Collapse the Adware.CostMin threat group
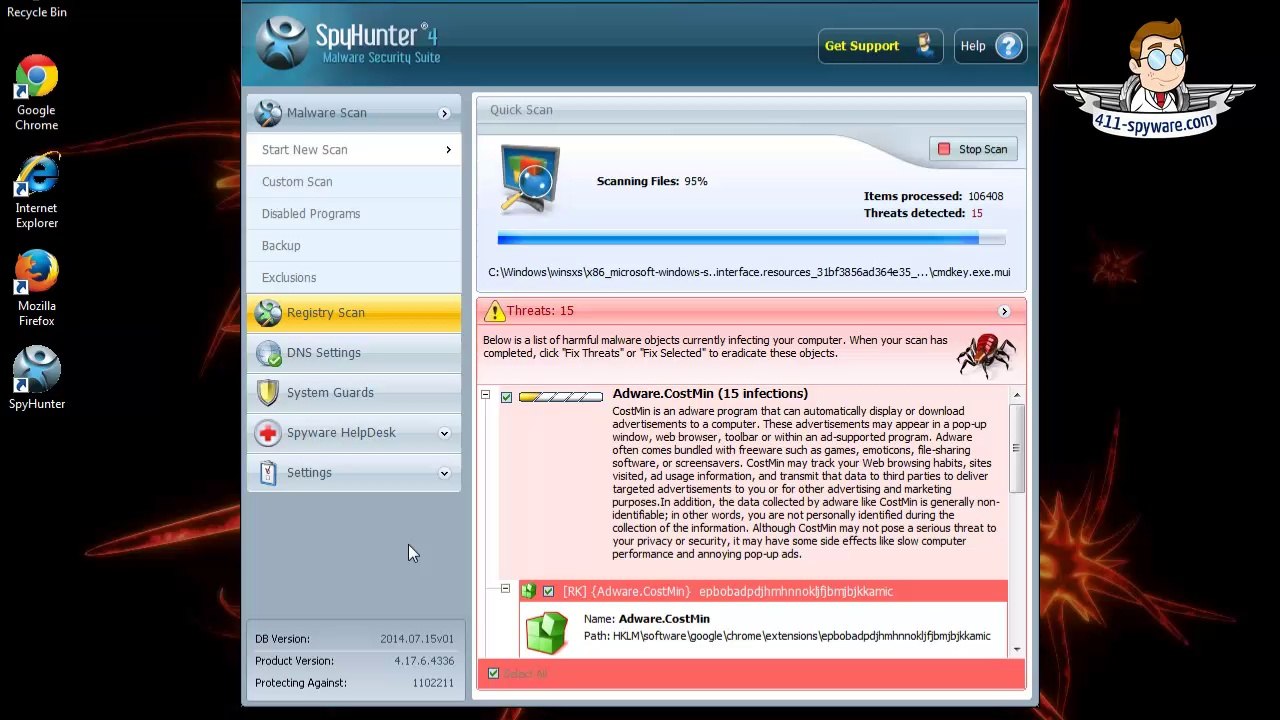Image resolution: width=1280 pixels, height=720 pixels. click(x=486, y=395)
